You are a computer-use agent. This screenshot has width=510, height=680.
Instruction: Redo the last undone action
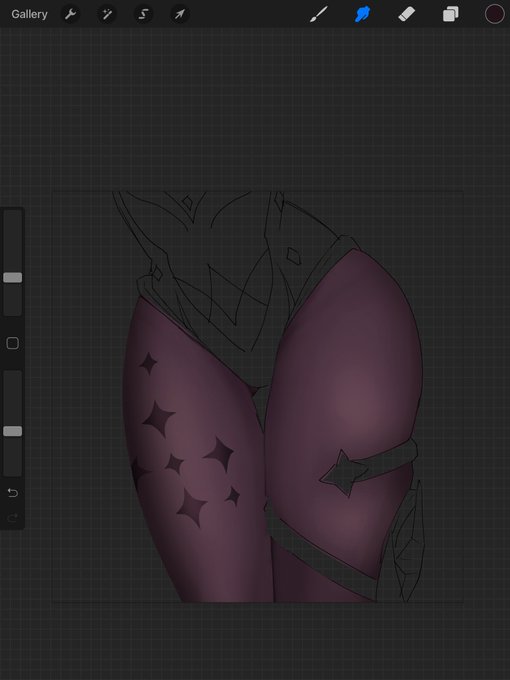click(x=13, y=517)
